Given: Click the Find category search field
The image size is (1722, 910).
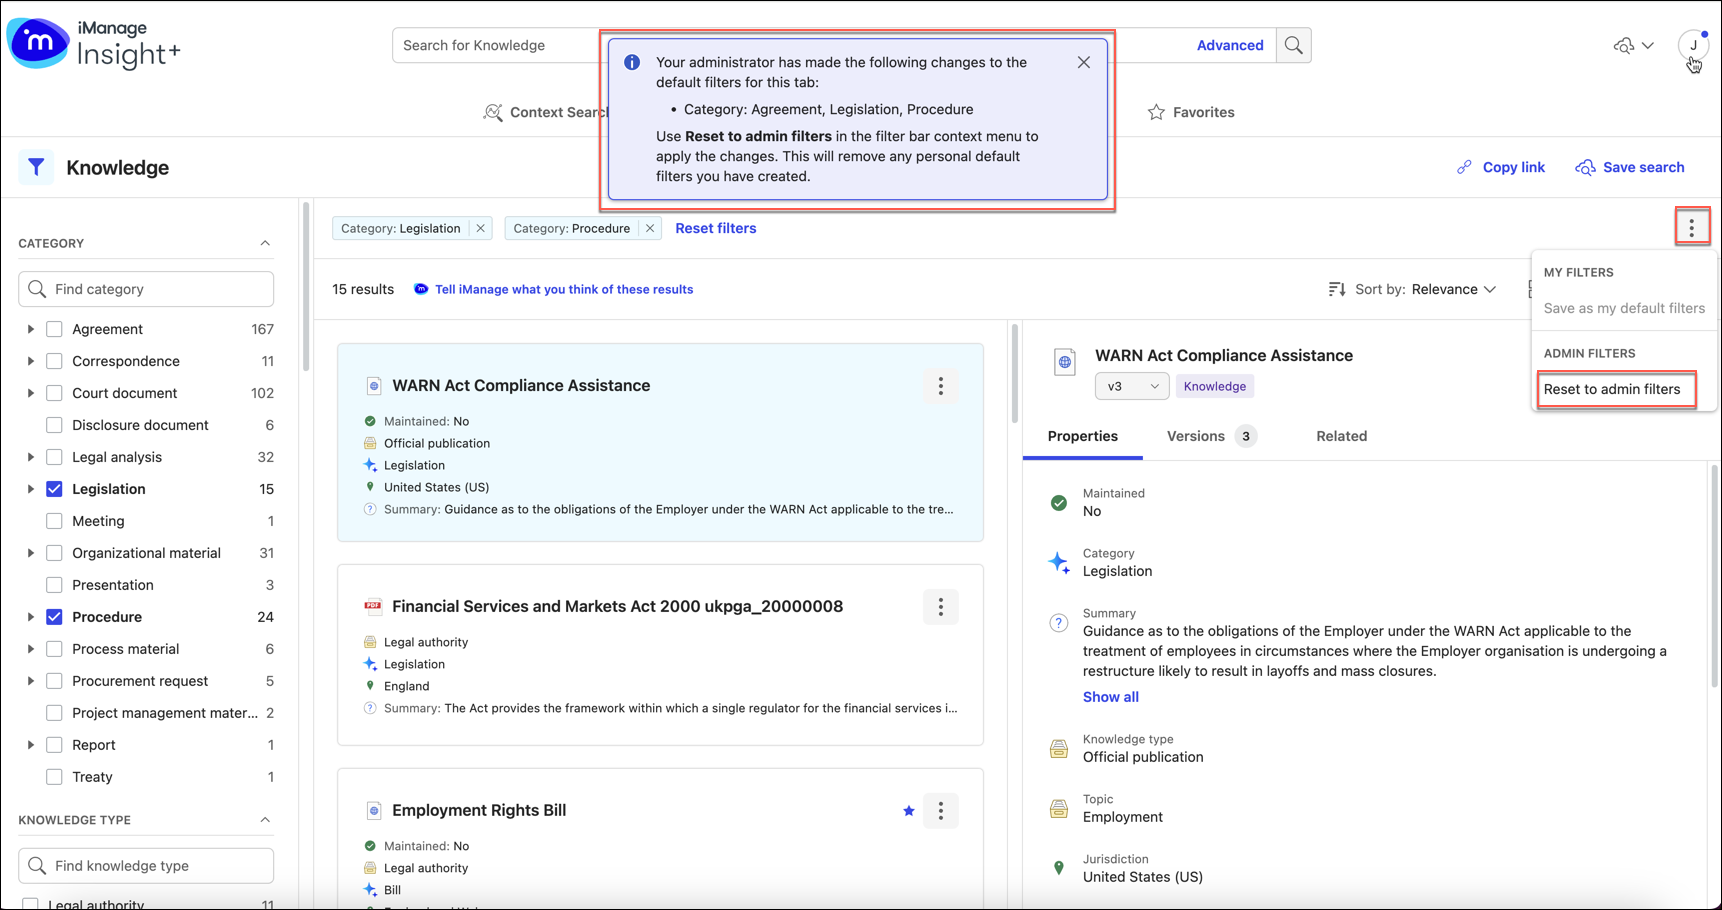Looking at the screenshot, I should click(146, 289).
